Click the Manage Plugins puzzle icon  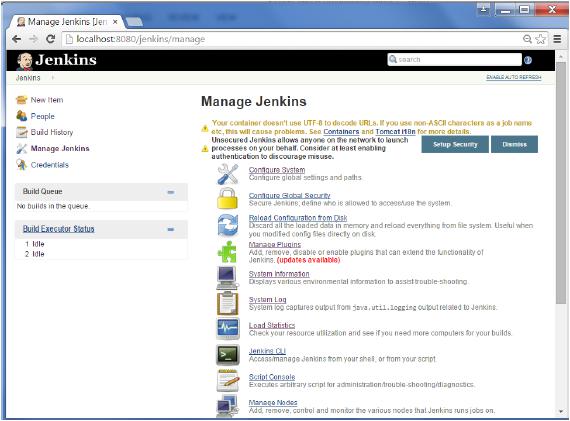point(228,252)
